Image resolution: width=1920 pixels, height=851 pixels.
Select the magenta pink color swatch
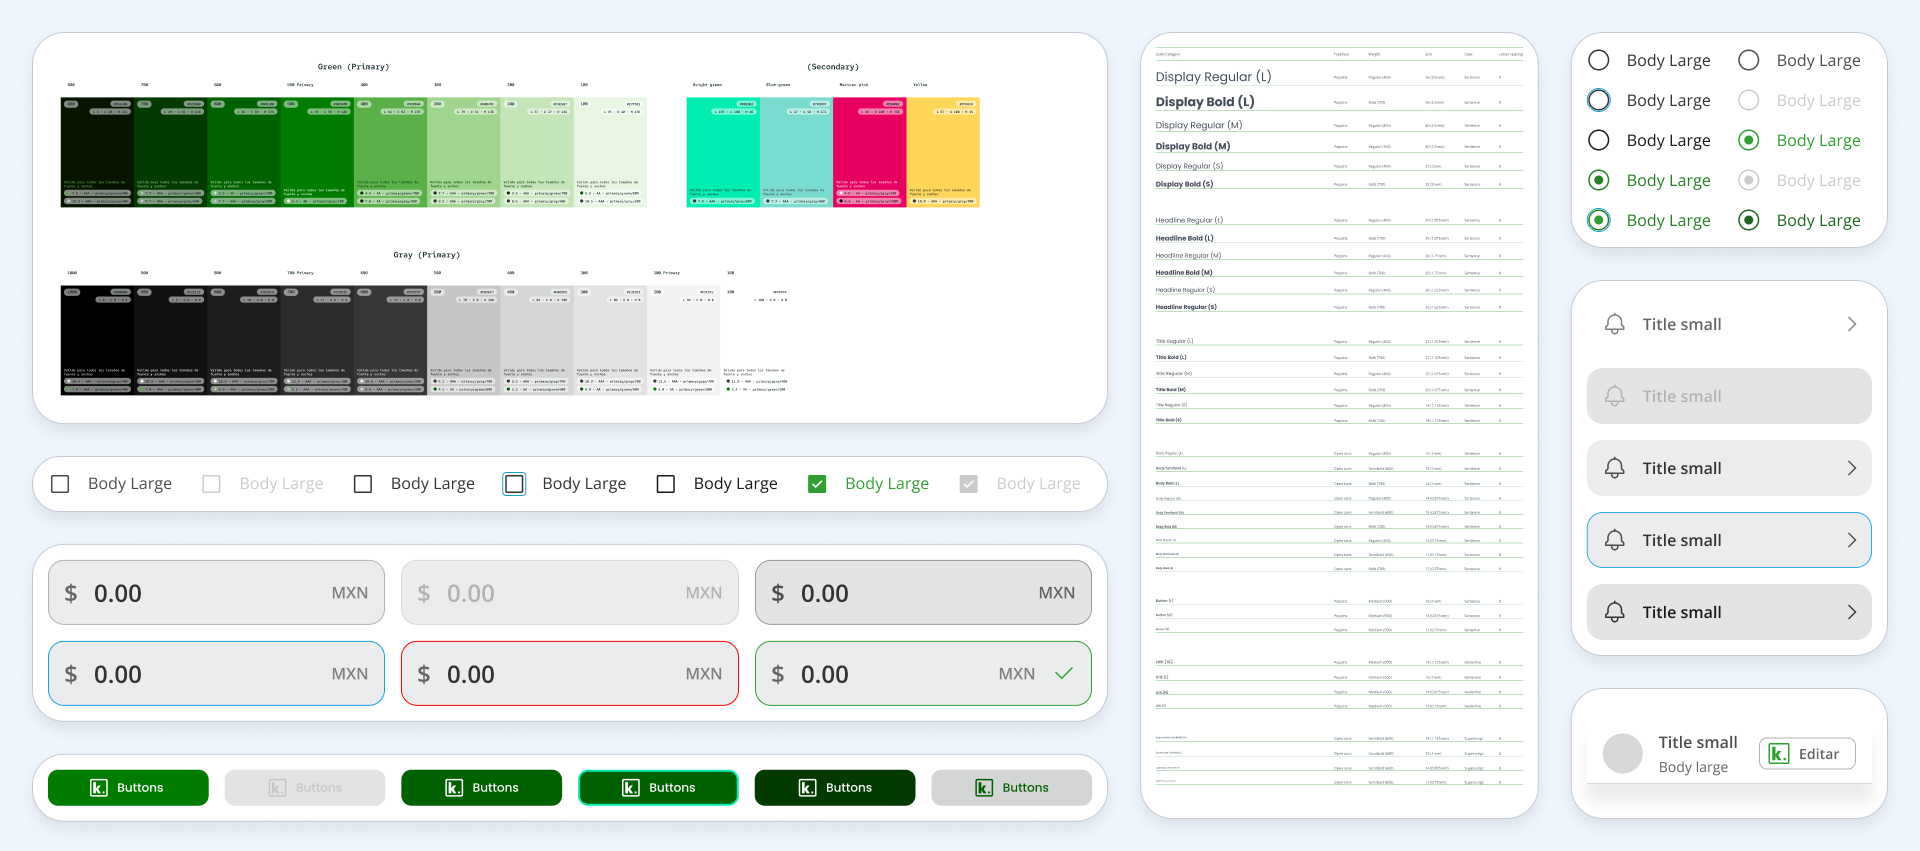tap(869, 150)
